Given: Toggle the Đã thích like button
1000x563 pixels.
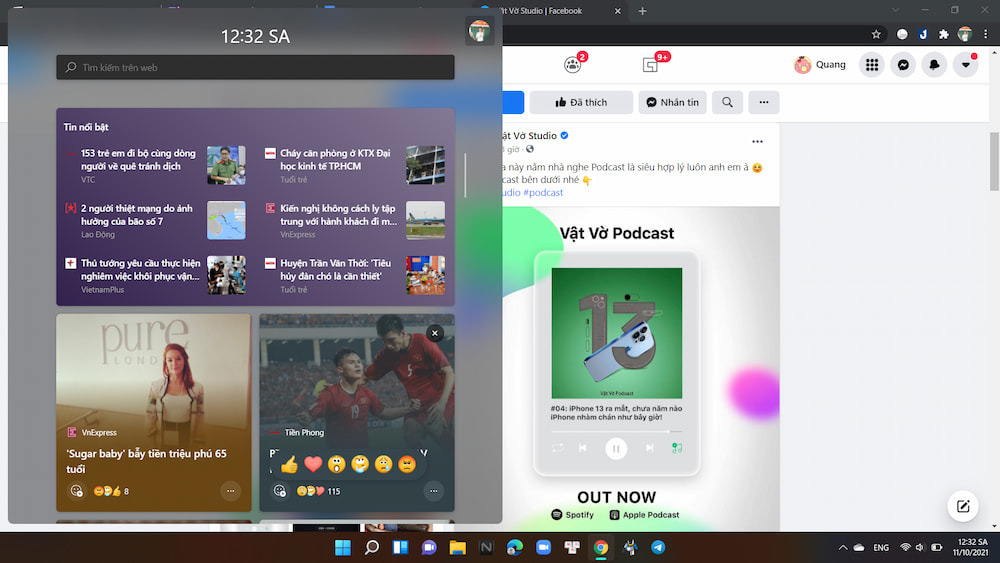Looking at the screenshot, I should coord(581,102).
